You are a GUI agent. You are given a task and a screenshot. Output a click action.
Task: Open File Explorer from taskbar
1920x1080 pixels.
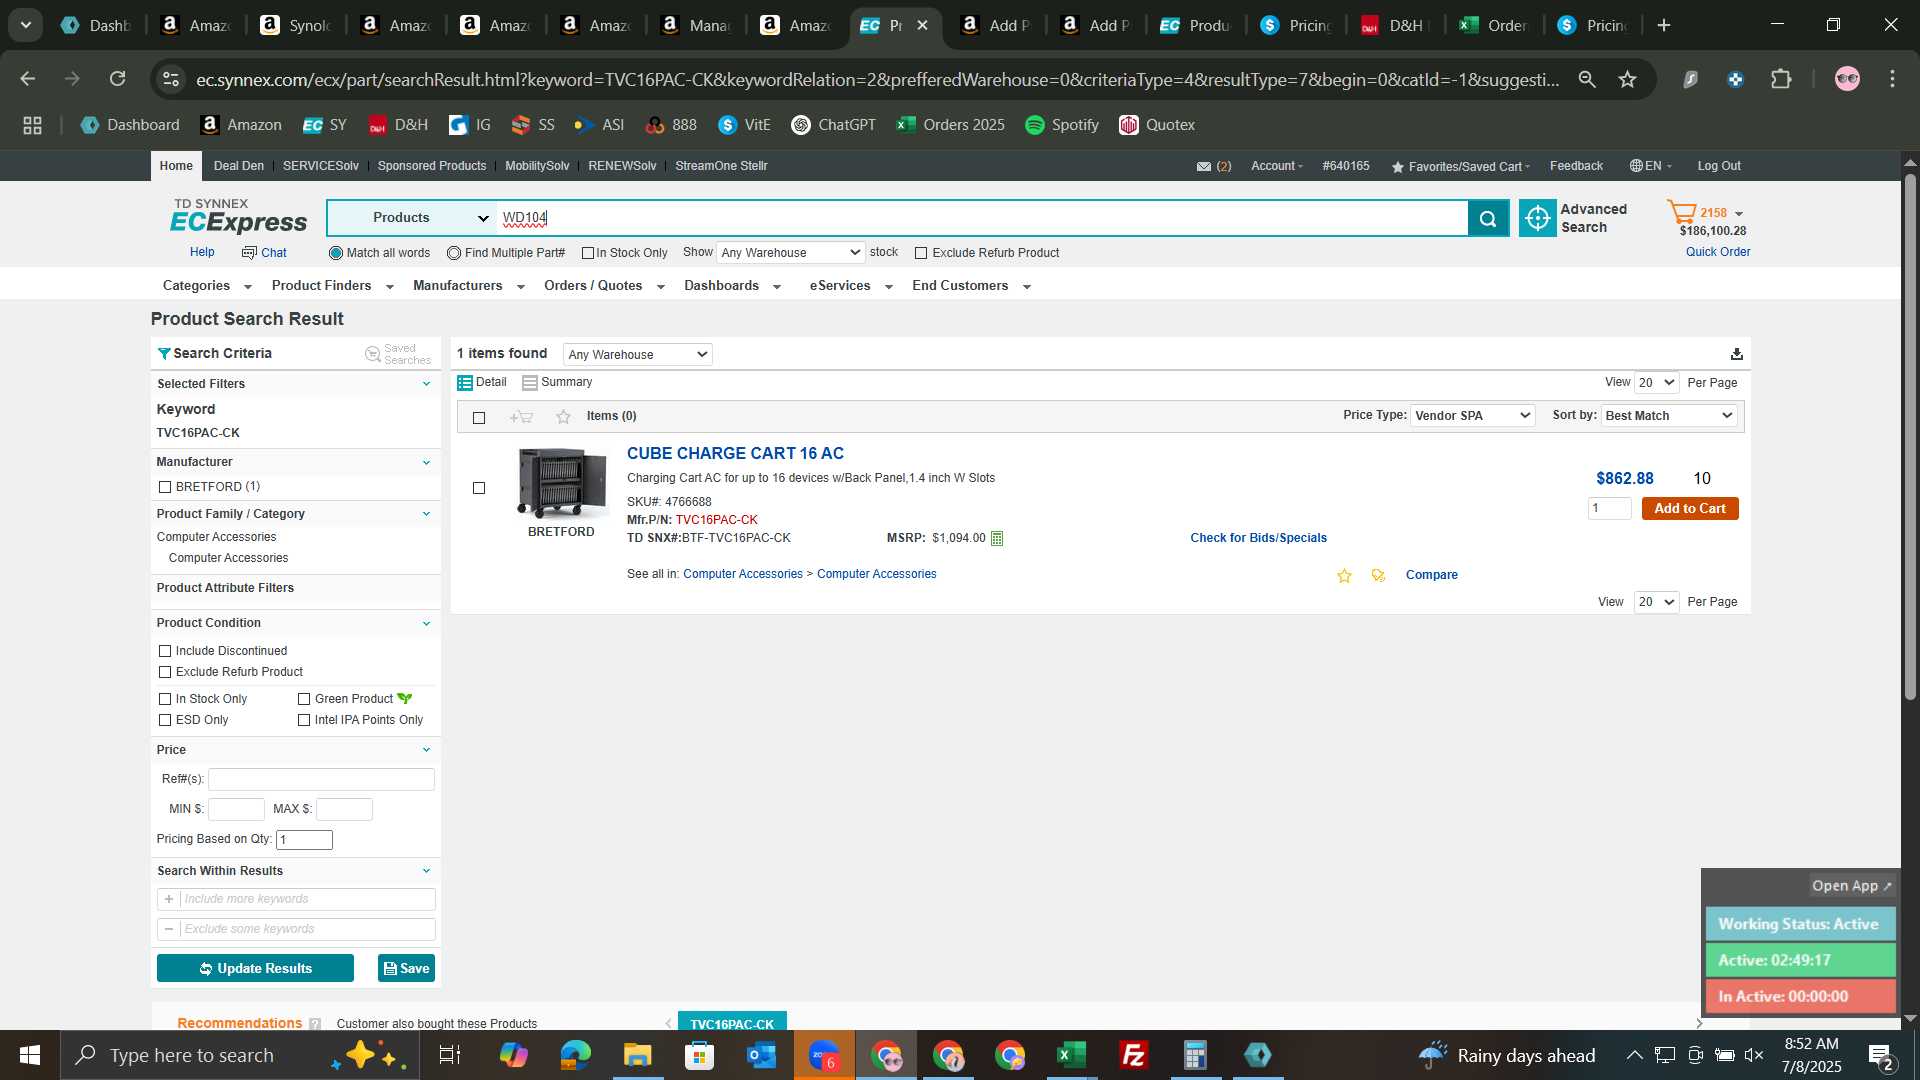click(637, 1055)
